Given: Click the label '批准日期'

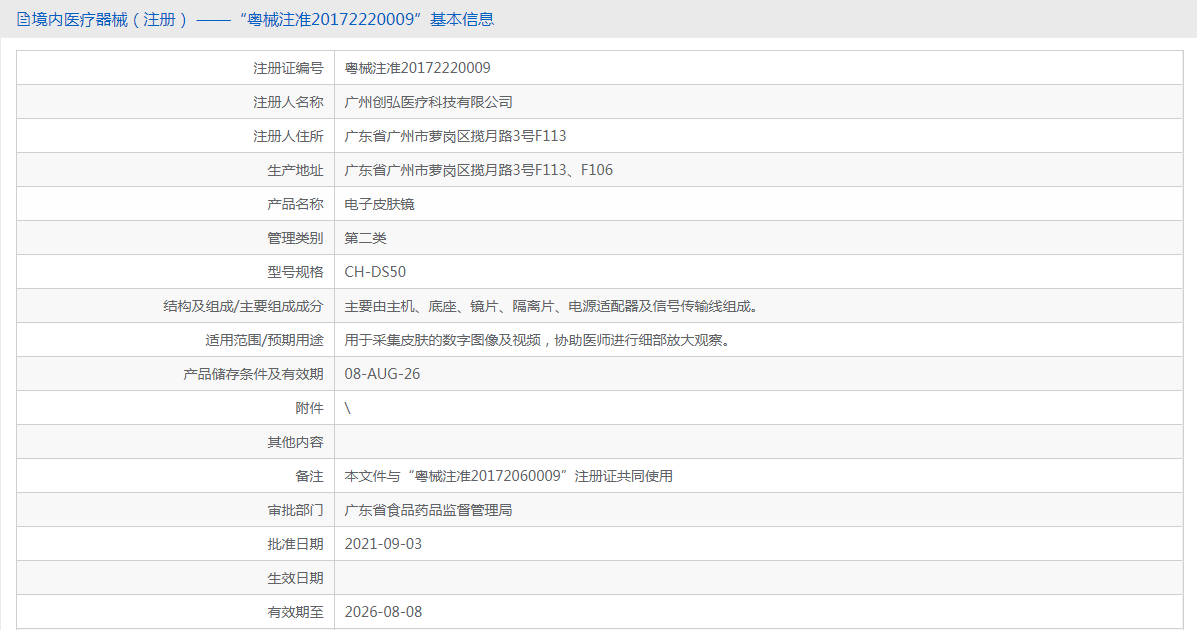Looking at the screenshot, I should tap(295, 544).
